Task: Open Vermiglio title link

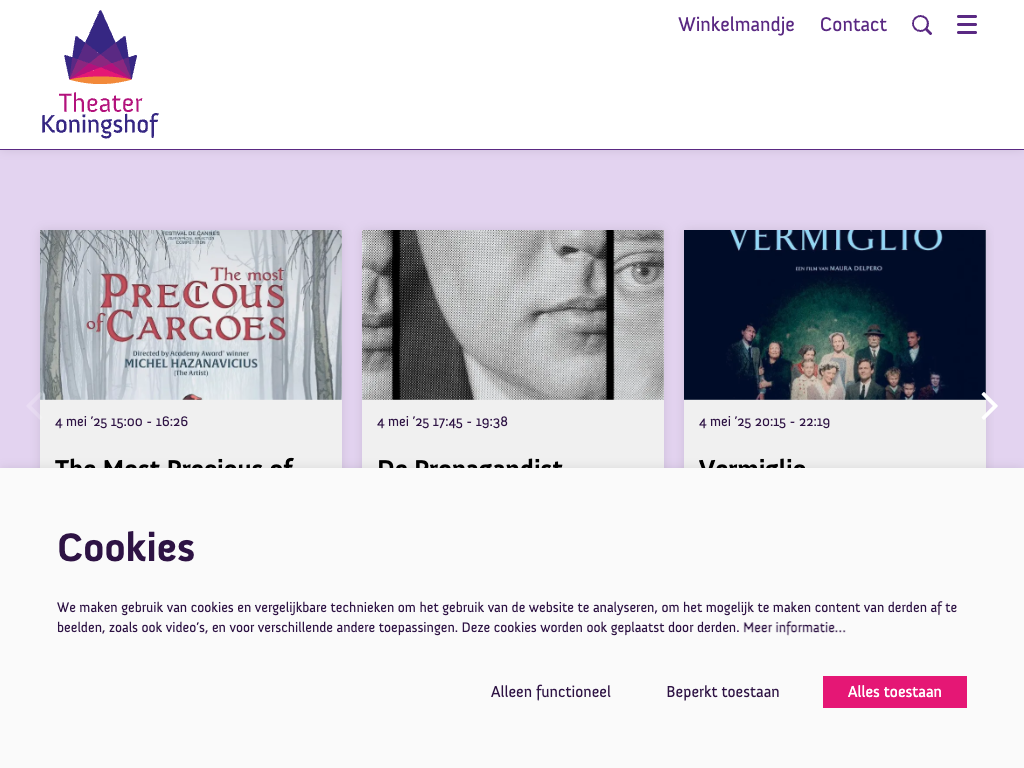Action: (752, 462)
